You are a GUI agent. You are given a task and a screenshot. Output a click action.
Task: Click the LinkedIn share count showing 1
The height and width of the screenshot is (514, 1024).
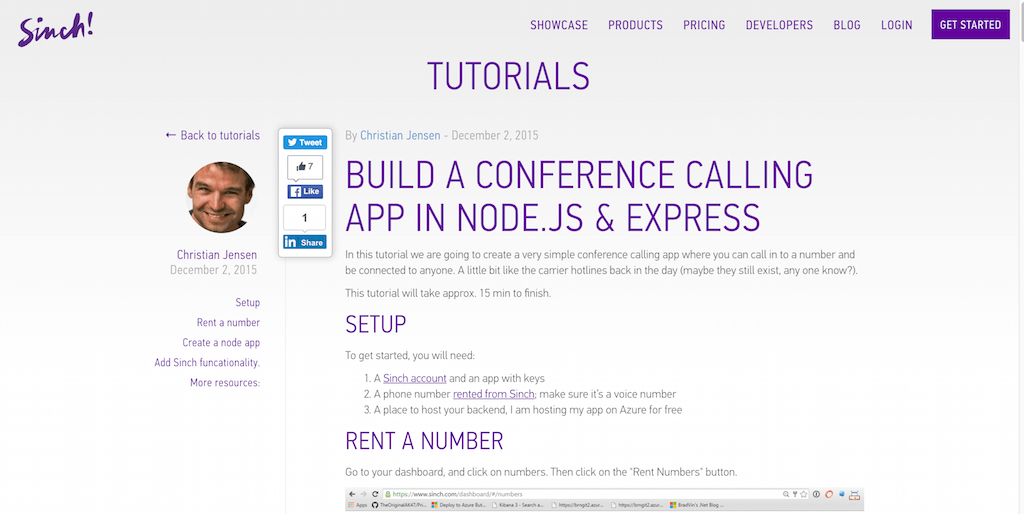coord(305,217)
